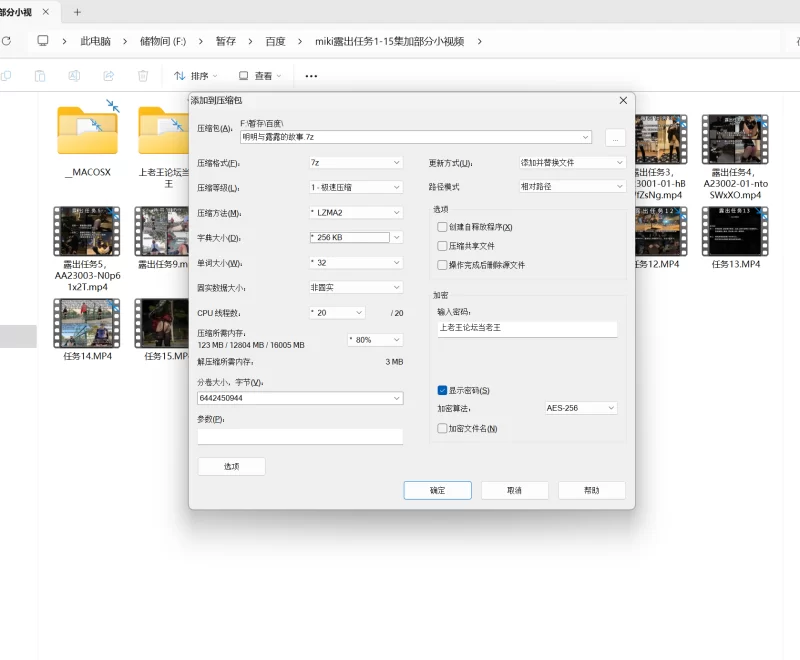This screenshot has width=800, height=660.
Task: Uncheck the 显示密码 checkbox
Action: (443, 390)
